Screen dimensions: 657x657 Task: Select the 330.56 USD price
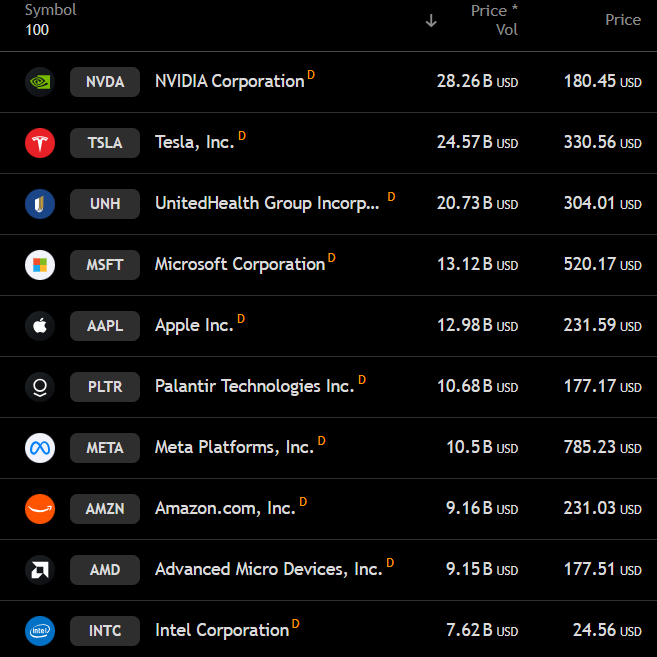pyautogui.click(x=603, y=142)
